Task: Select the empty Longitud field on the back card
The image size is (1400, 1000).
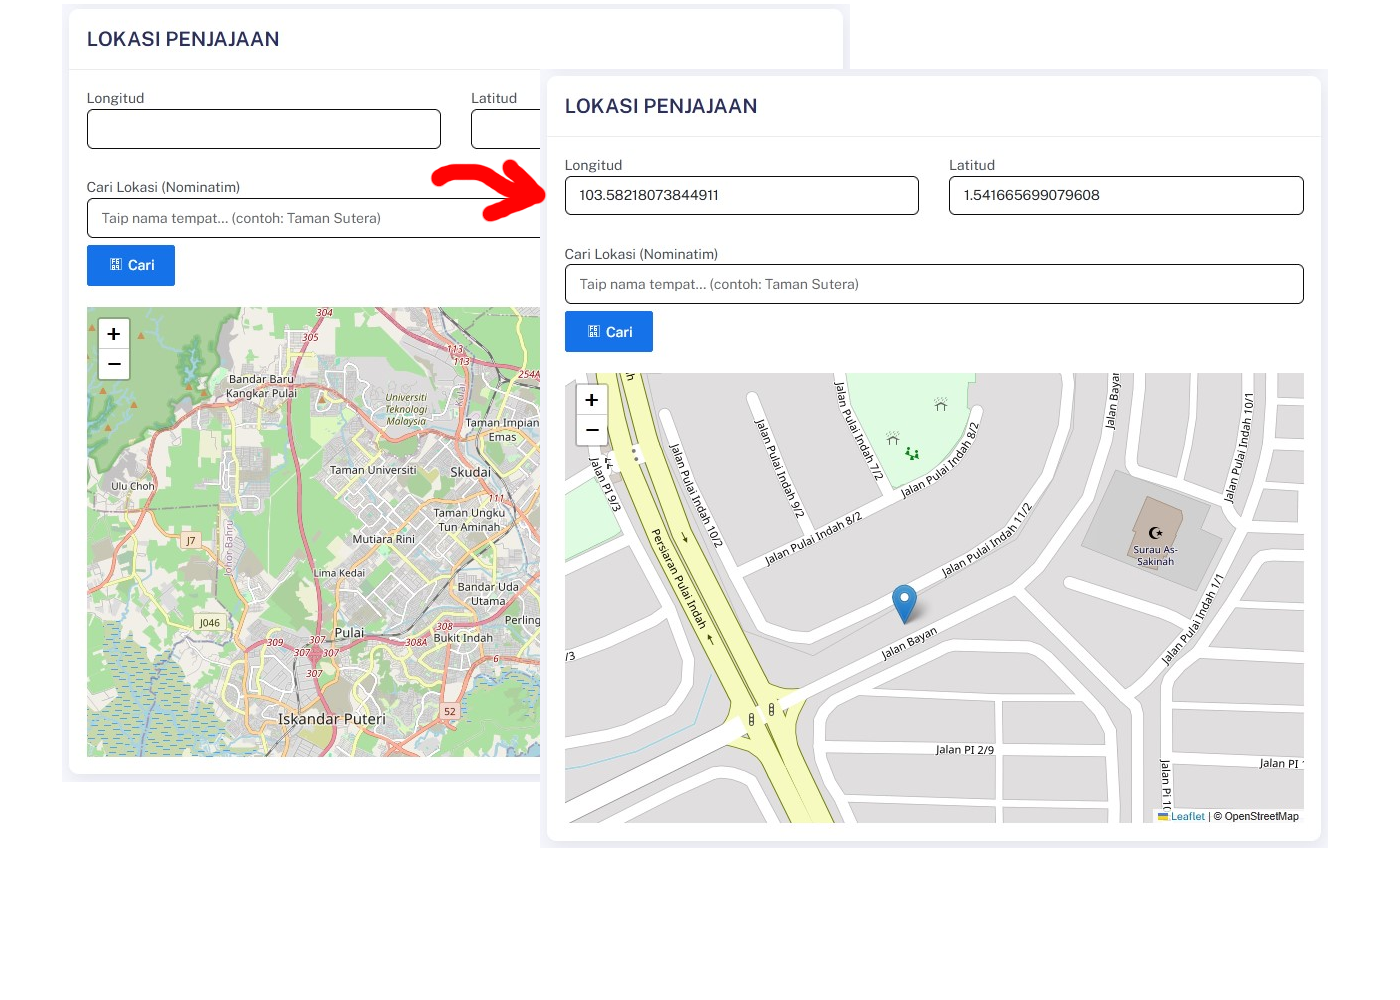Action: pos(263,129)
